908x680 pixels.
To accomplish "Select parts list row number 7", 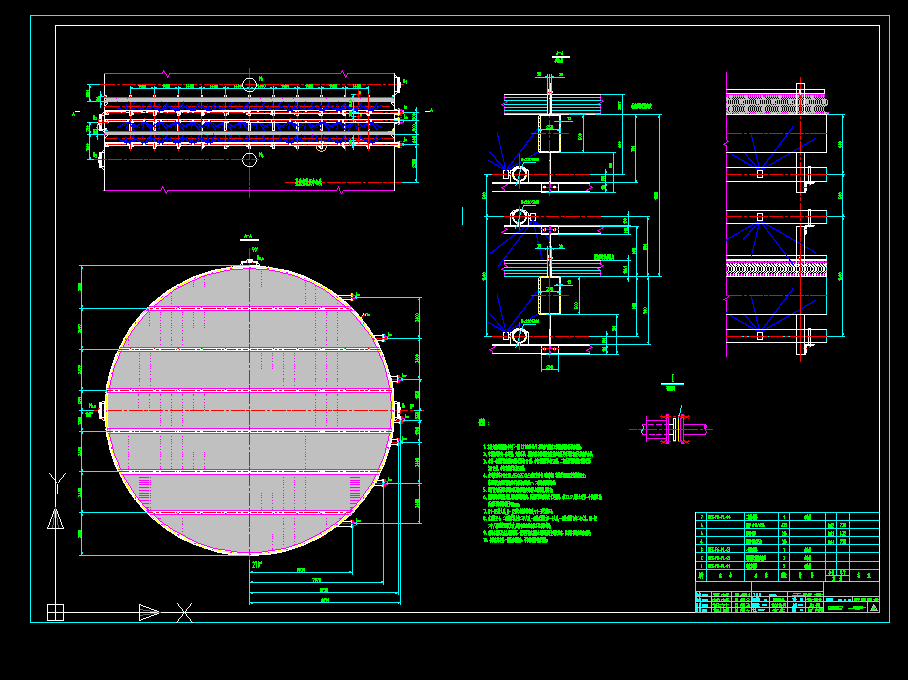I will pos(788,517).
